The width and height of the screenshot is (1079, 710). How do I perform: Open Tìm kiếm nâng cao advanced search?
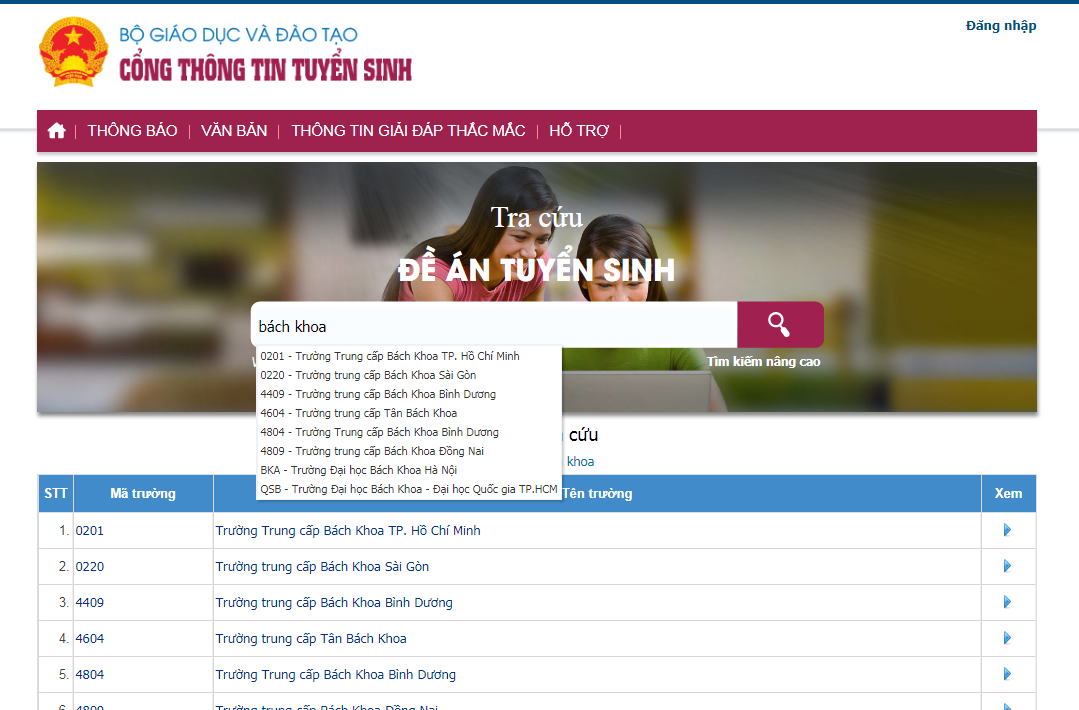pos(763,361)
